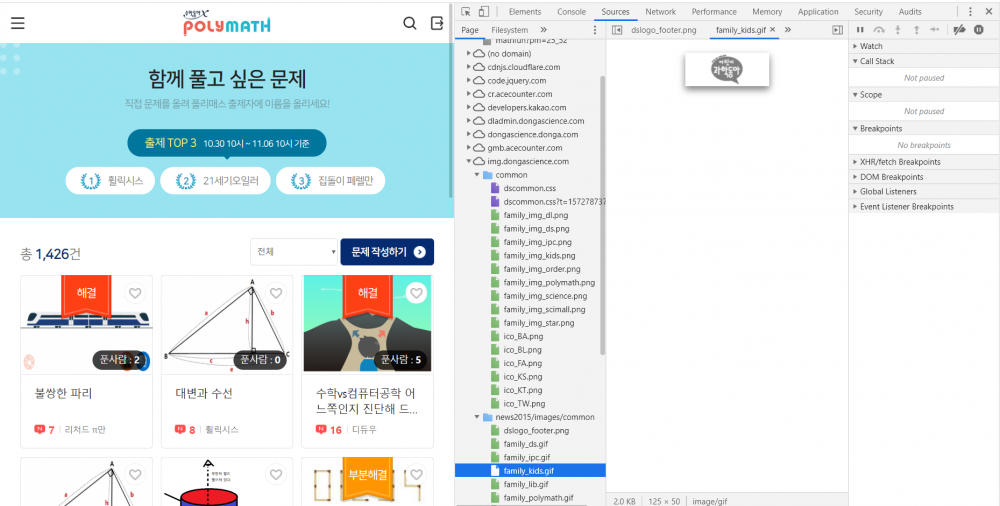Show more navigator tabs chevron
Image resolution: width=1000 pixels, height=506 pixels.
click(543, 30)
